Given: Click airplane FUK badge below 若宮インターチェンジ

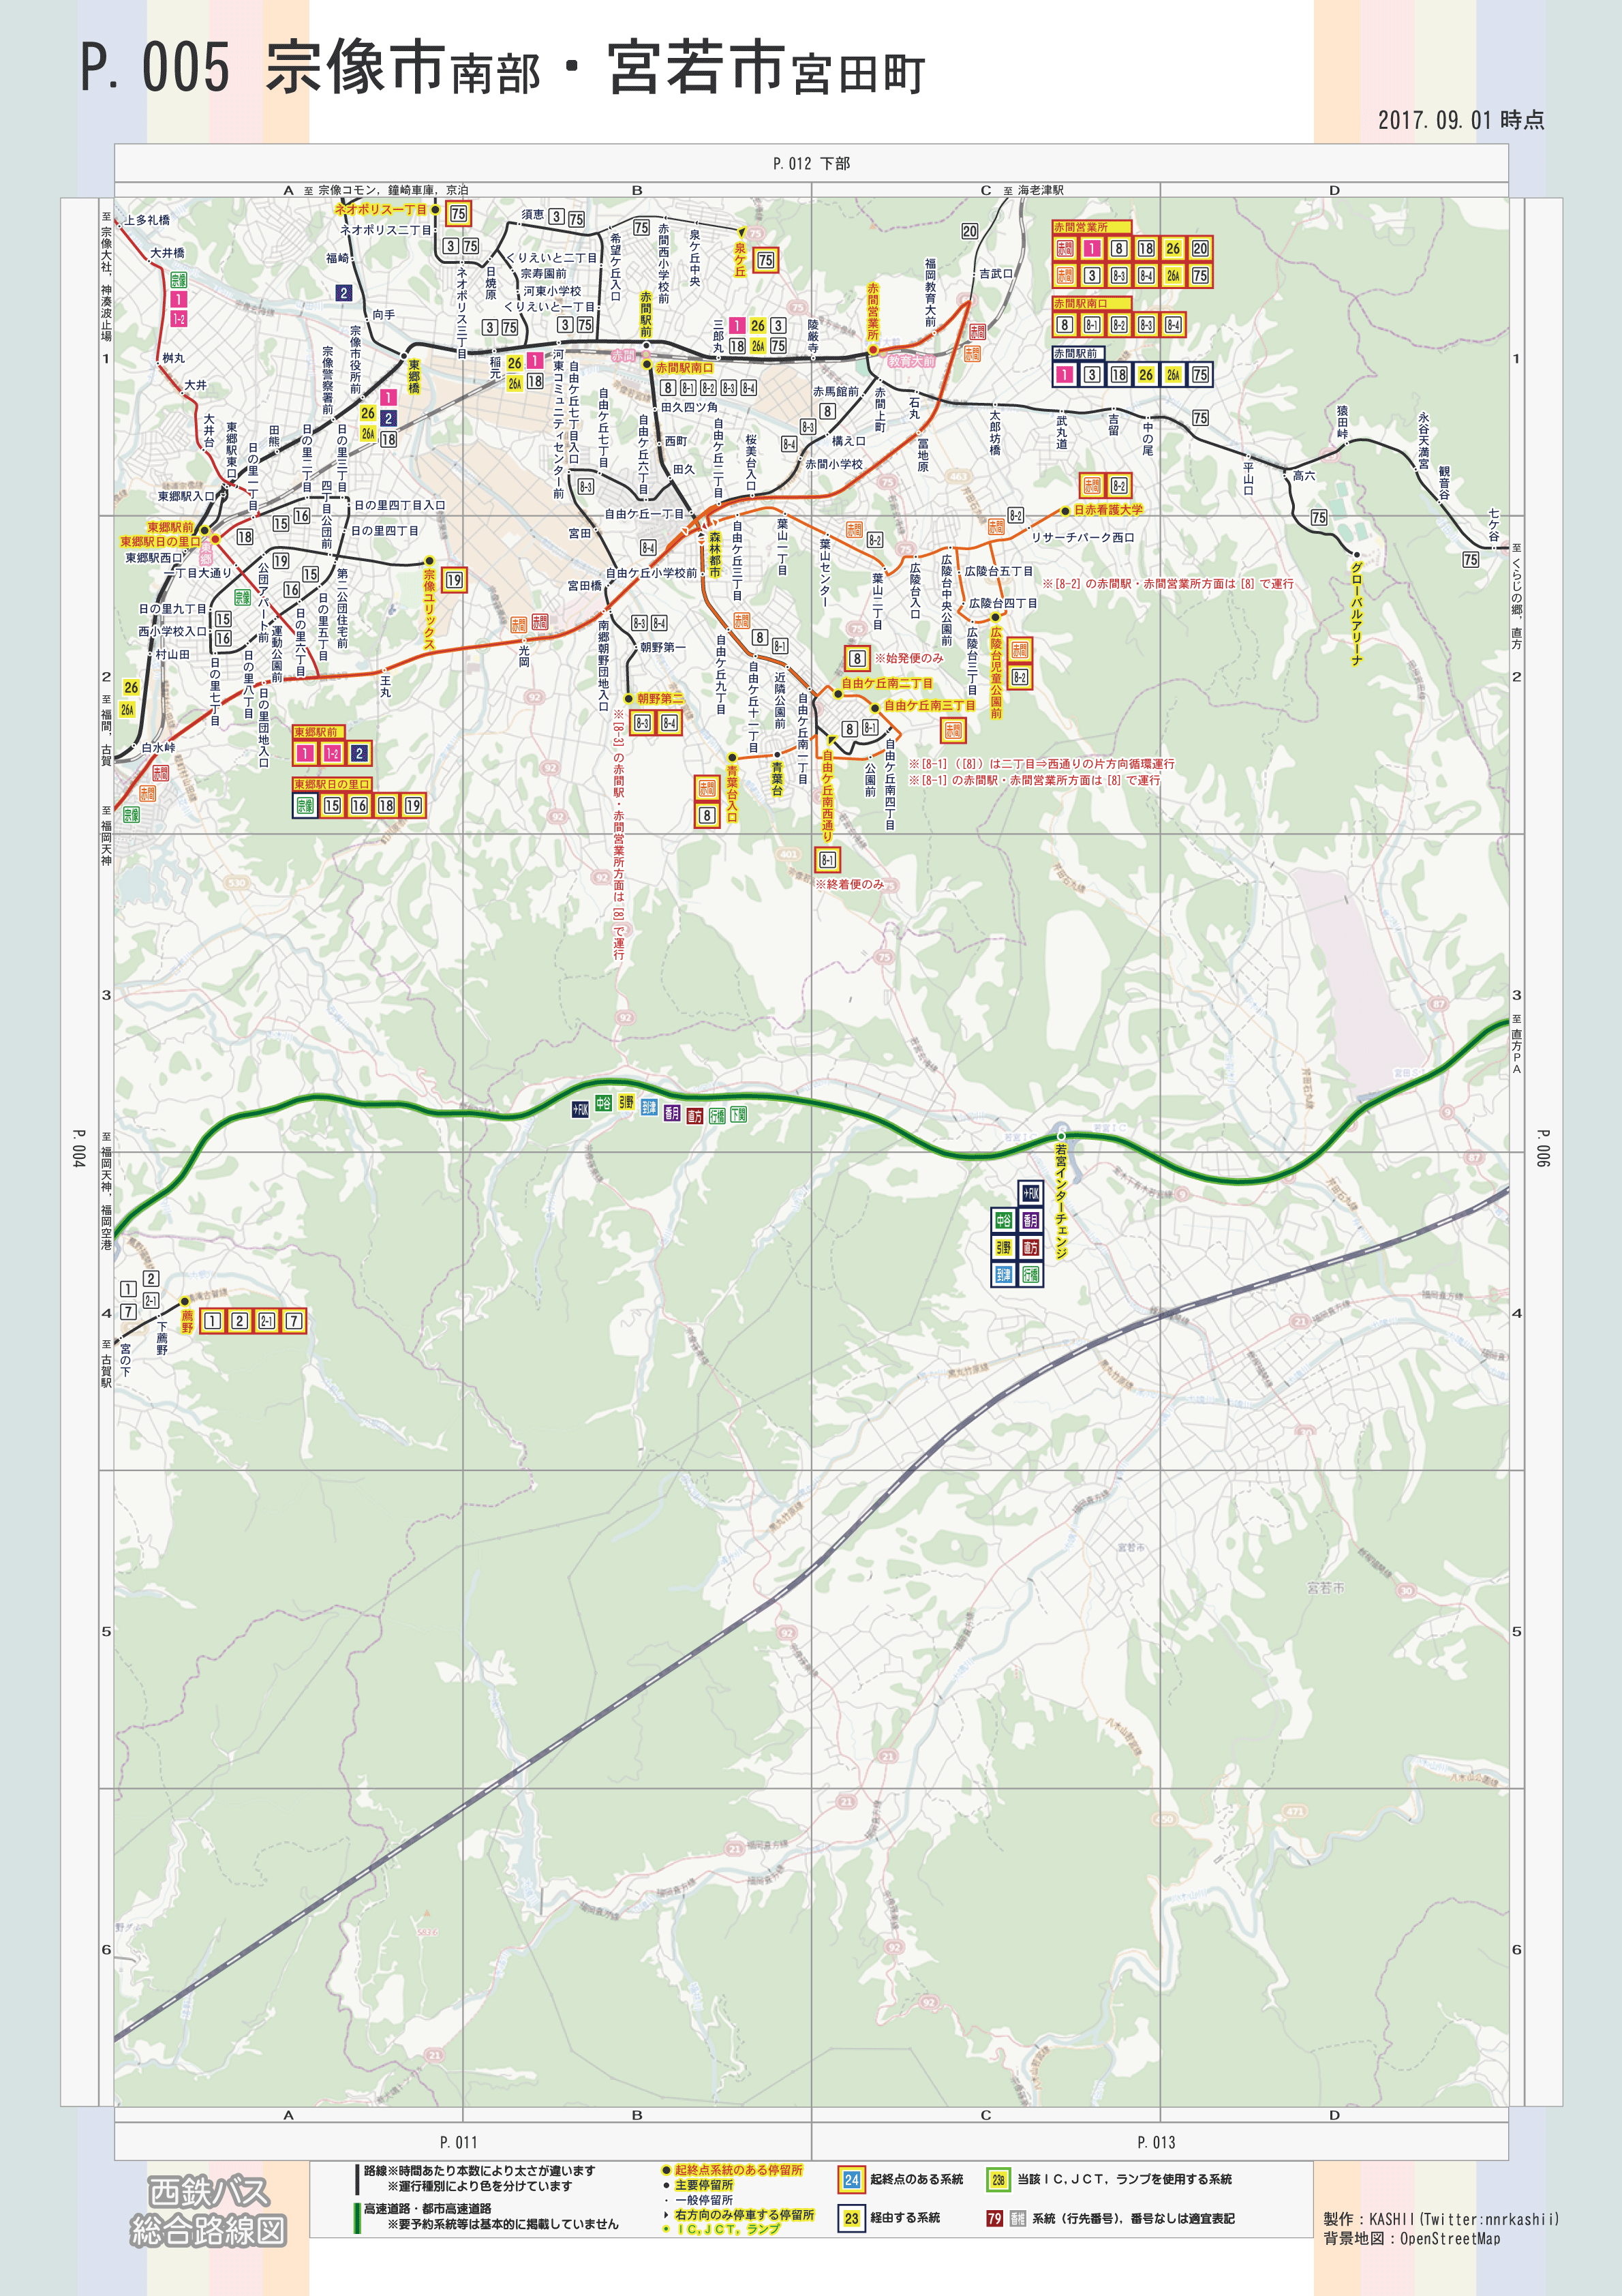Looking at the screenshot, I should tap(1031, 1193).
